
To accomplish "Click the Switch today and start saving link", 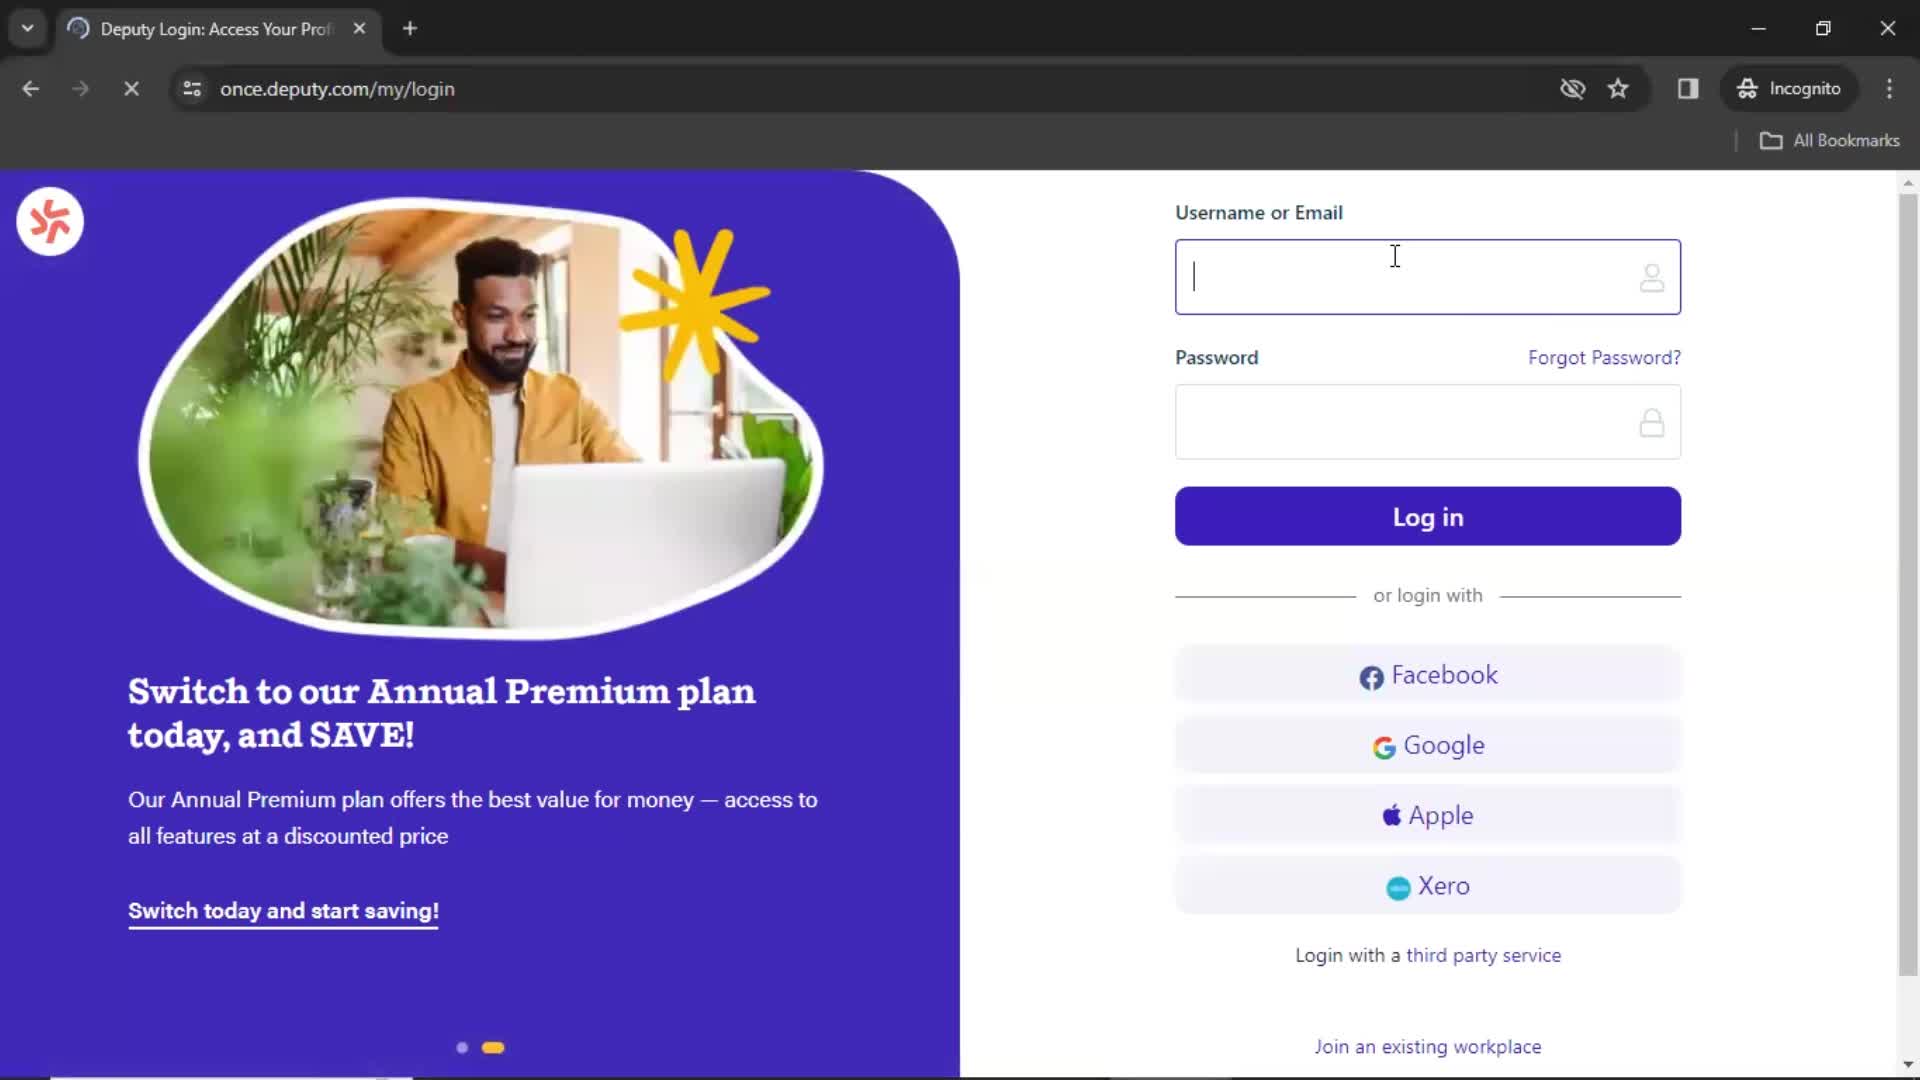I will [282, 910].
